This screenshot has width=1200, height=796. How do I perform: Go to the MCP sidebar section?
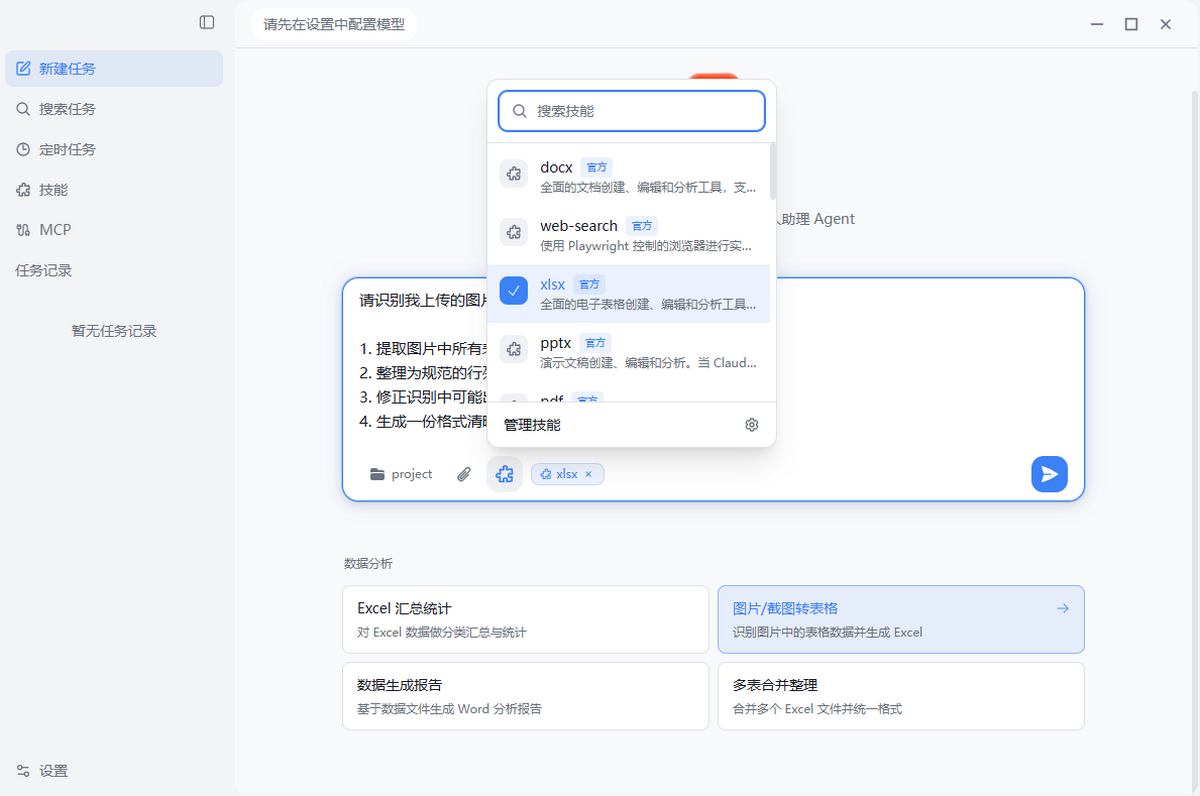click(55, 229)
